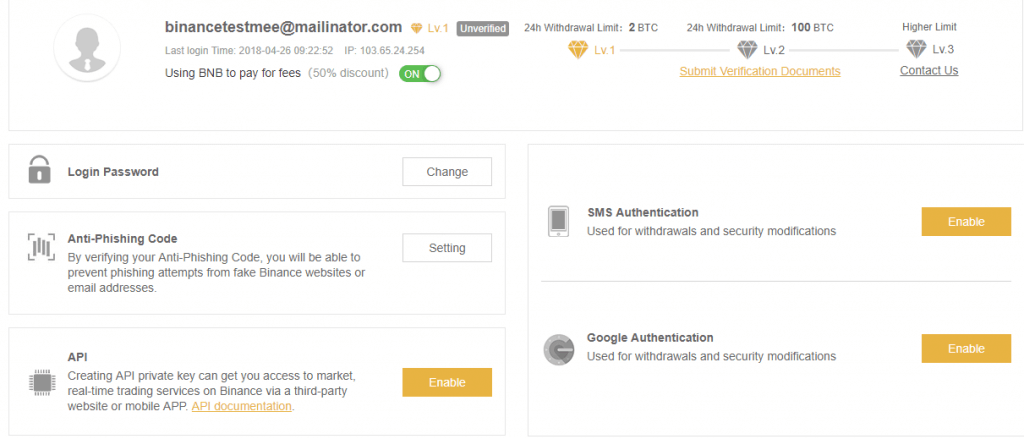Click the gold Lv.1 diamond in the level progress bar
This screenshot has height=439, width=1024.
point(578,50)
